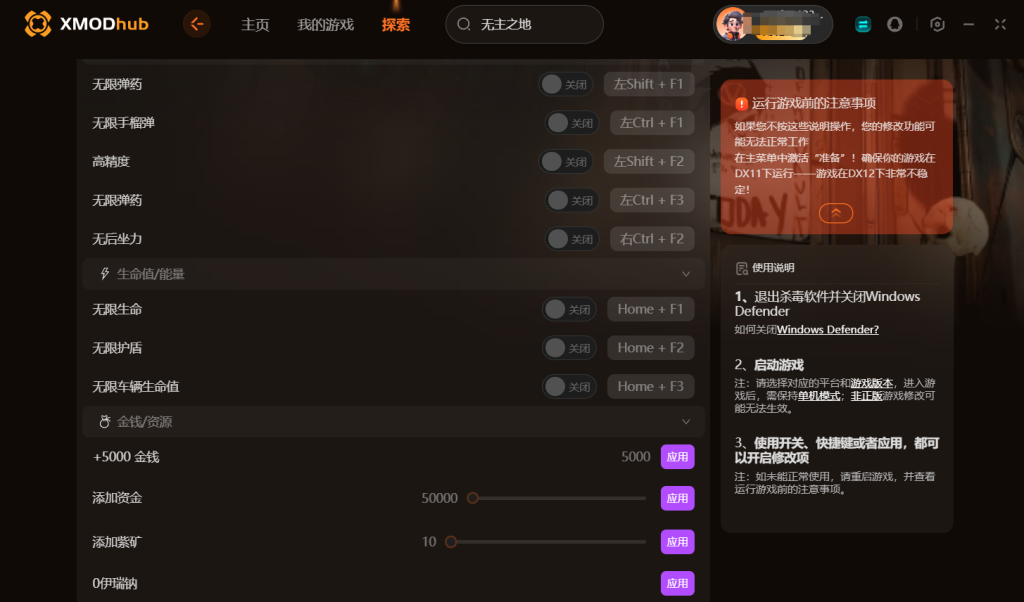
Task: Collapse the 金钱/资源 section
Action: pyautogui.click(x=686, y=422)
